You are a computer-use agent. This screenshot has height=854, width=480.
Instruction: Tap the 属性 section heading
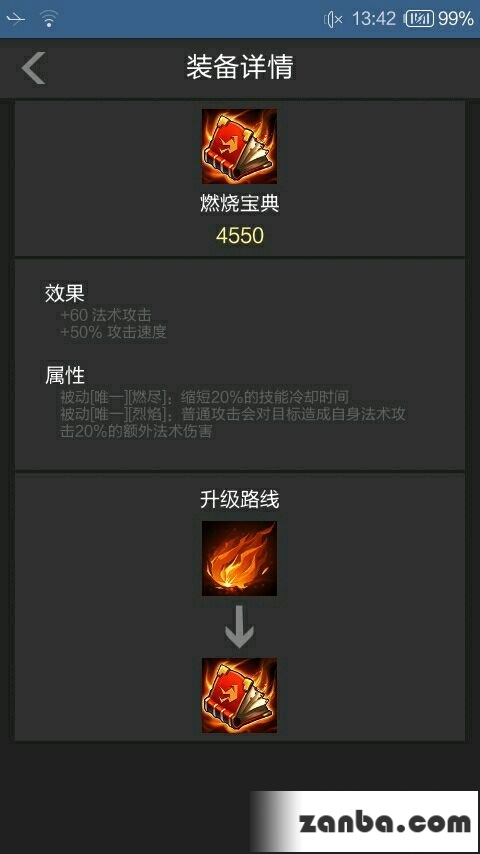64,375
